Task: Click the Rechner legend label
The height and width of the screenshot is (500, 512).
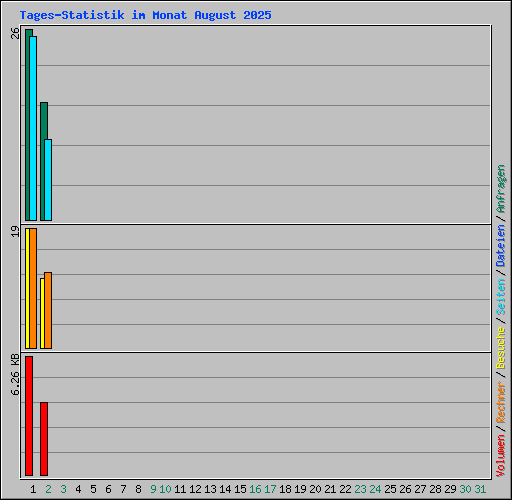Action: click(500, 402)
